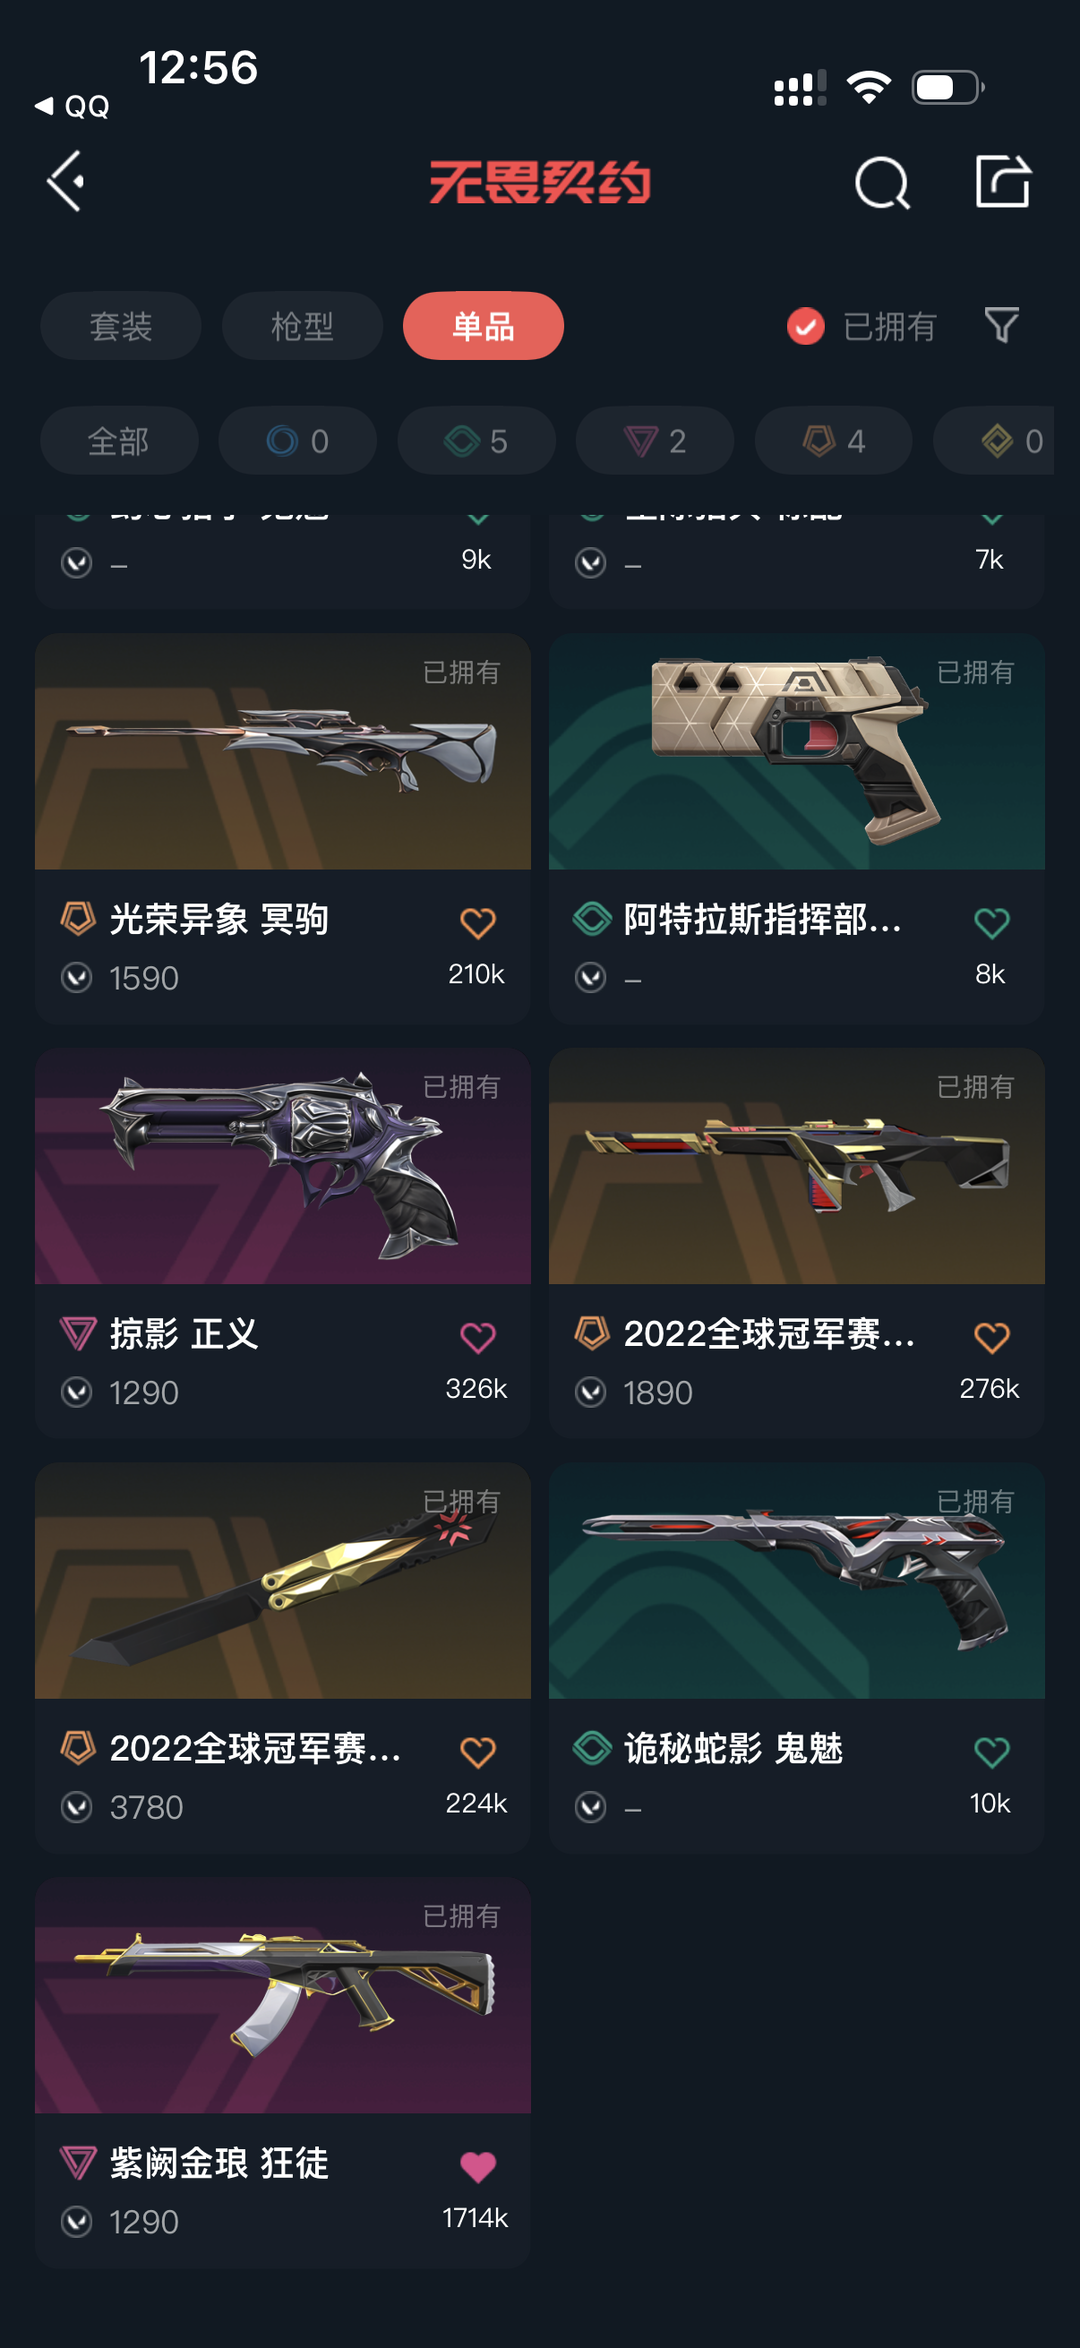Filter by orange-tier chip showing 4
Viewport: 1080px width, 2348px height.
click(834, 440)
